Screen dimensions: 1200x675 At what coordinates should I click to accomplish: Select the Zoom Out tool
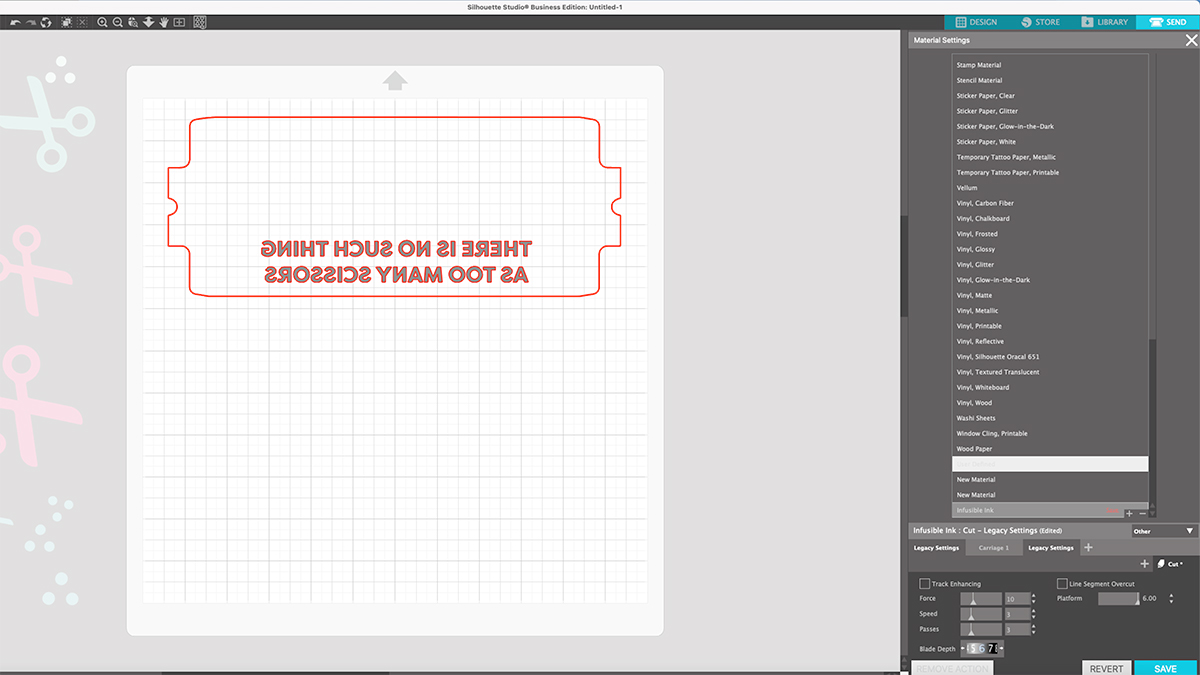click(x=117, y=21)
